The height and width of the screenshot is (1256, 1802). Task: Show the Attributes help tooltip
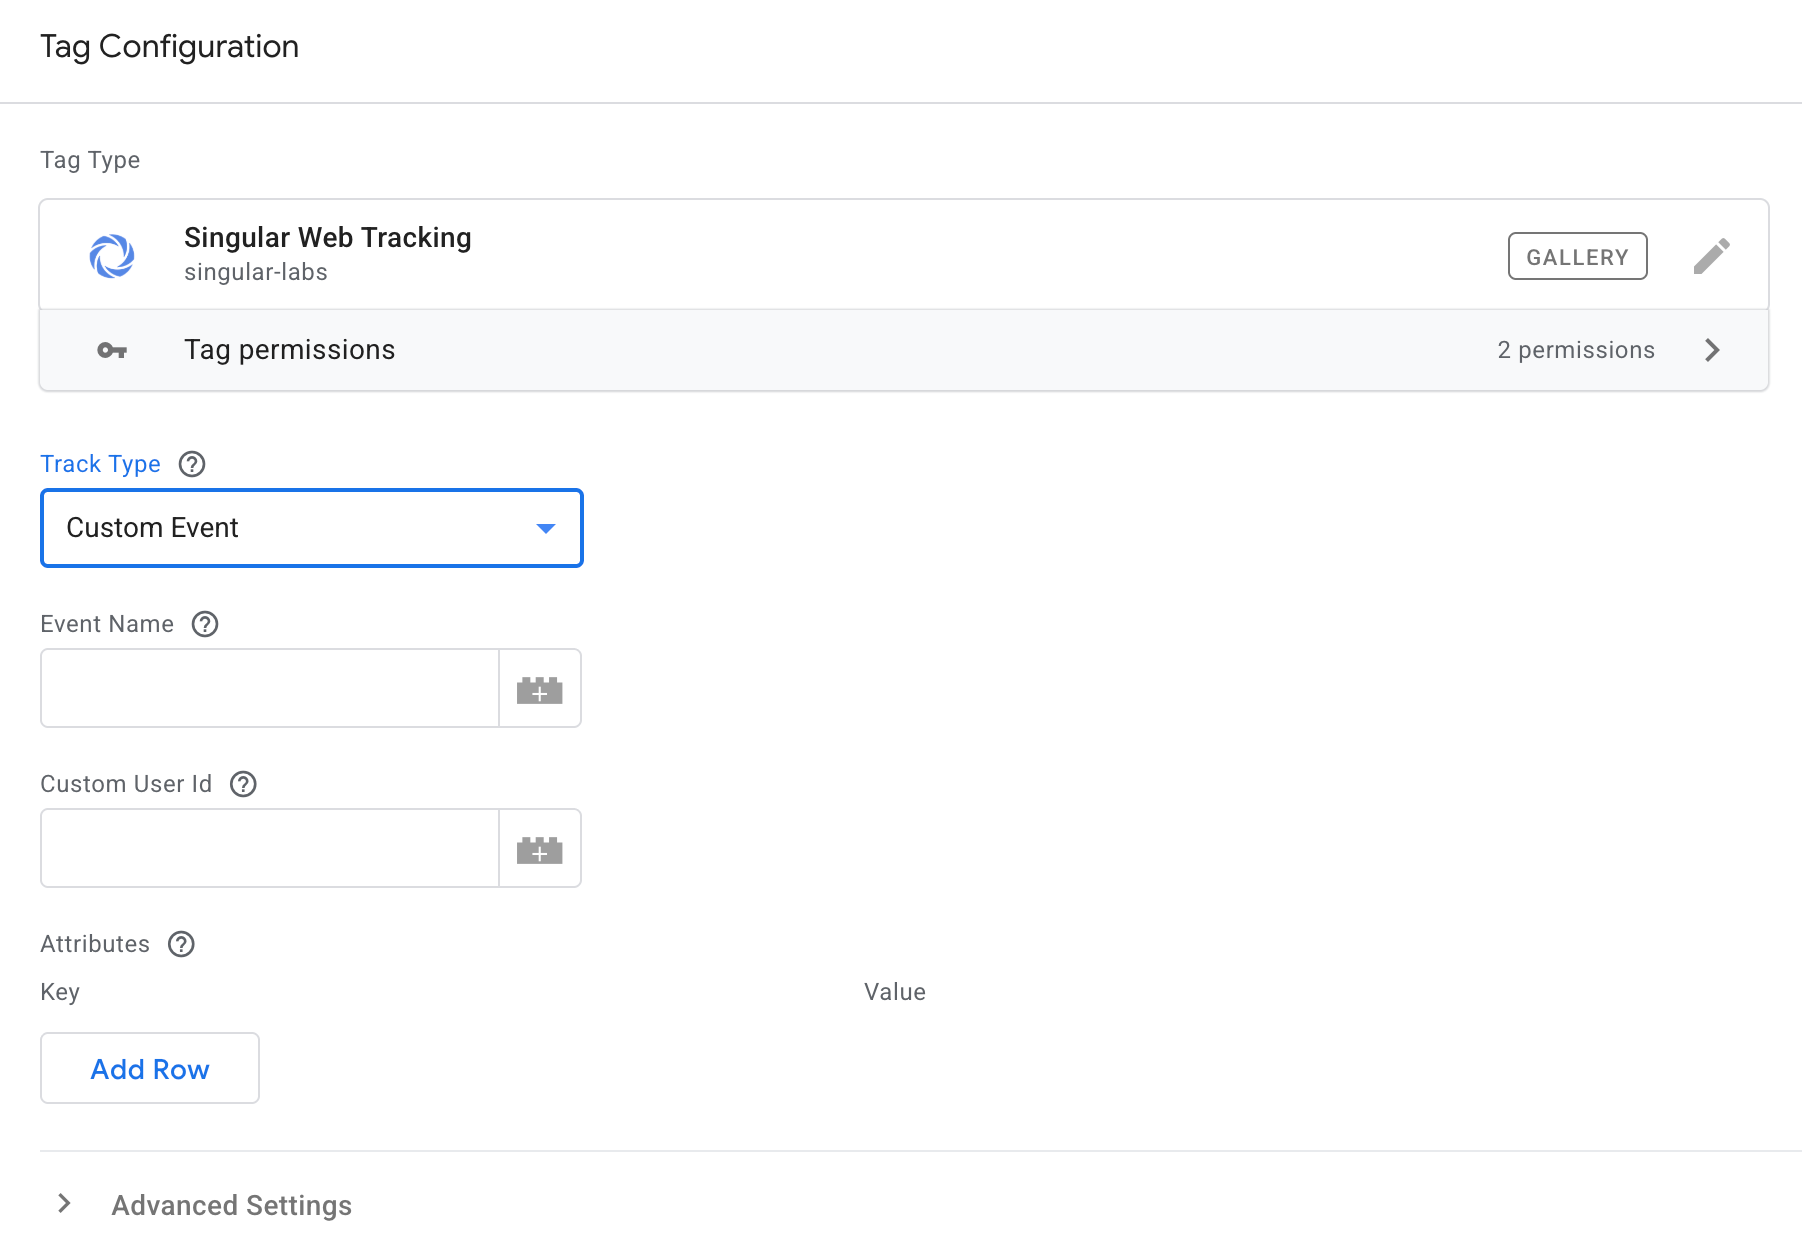(x=181, y=944)
